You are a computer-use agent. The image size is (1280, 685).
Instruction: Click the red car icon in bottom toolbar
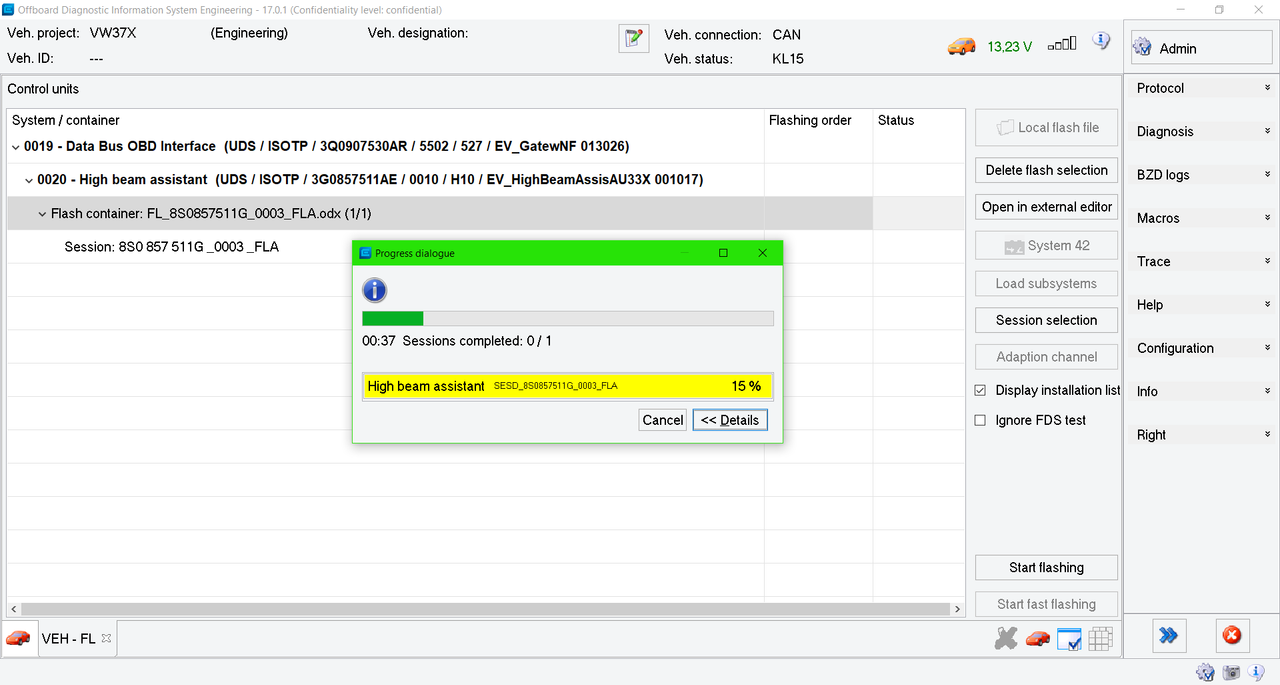click(x=1038, y=638)
